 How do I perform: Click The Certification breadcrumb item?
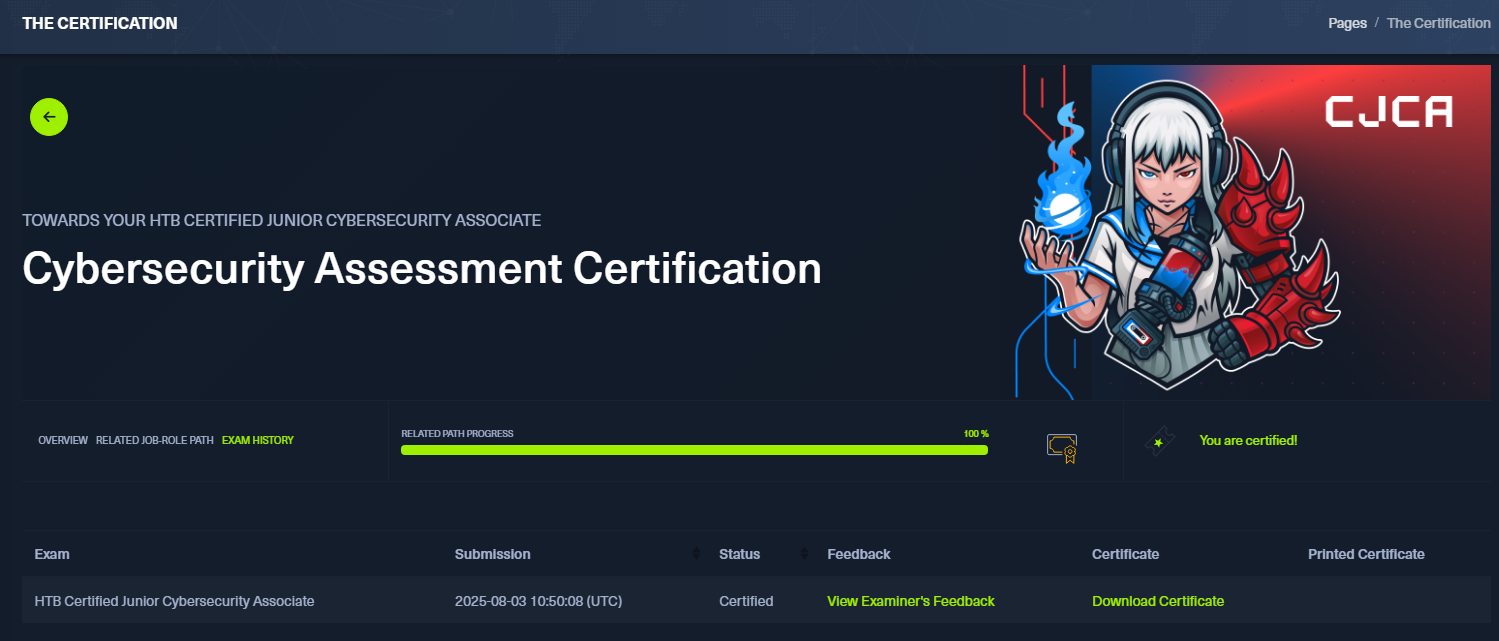tap(1438, 23)
